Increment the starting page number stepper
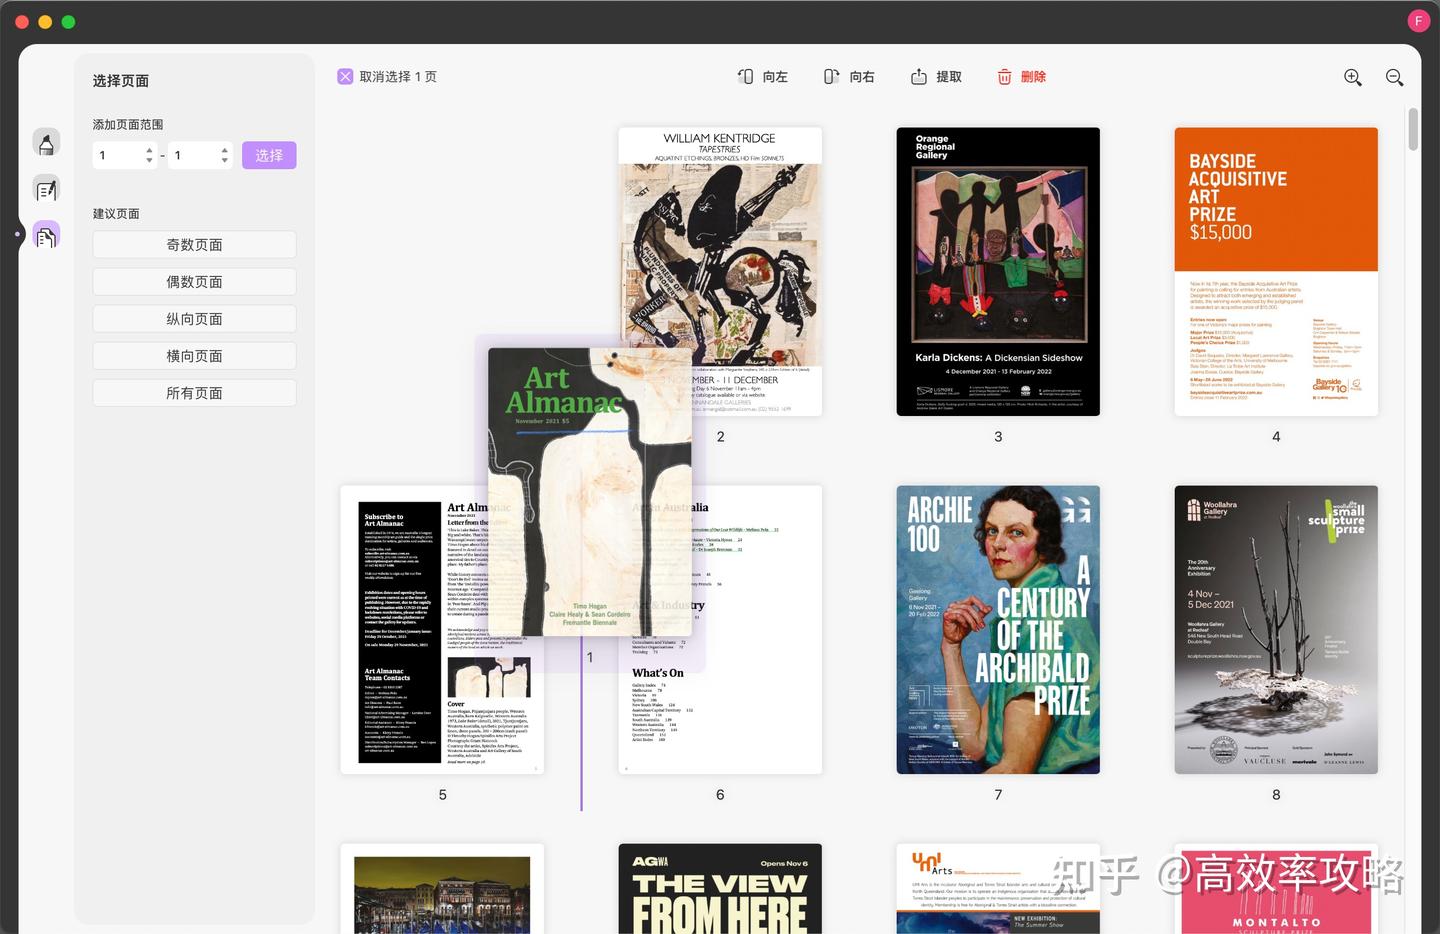The image size is (1440, 934). [148, 150]
